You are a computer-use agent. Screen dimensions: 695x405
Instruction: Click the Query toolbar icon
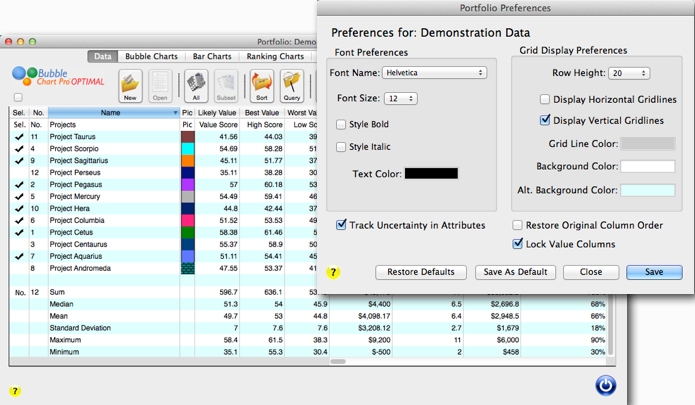click(292, 86)
